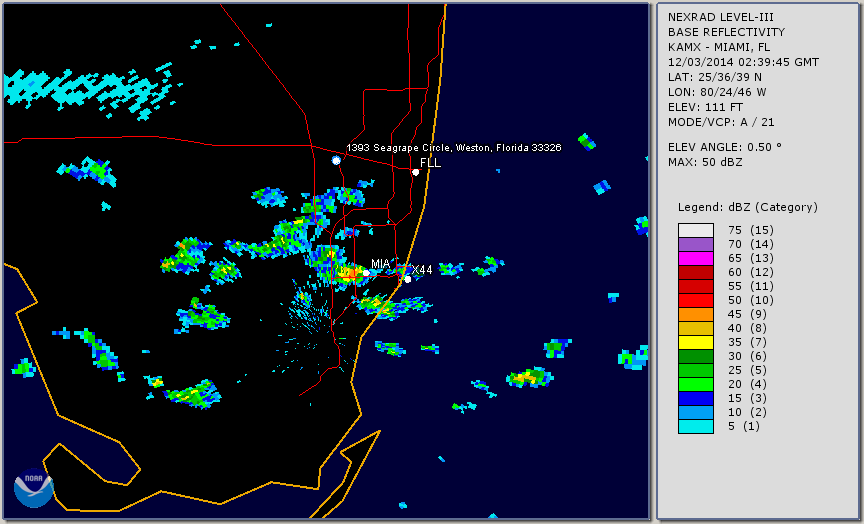
Task: Select the 50 dBZ bright red swatch
Action: pyautogui.click(x=696, y=300)
